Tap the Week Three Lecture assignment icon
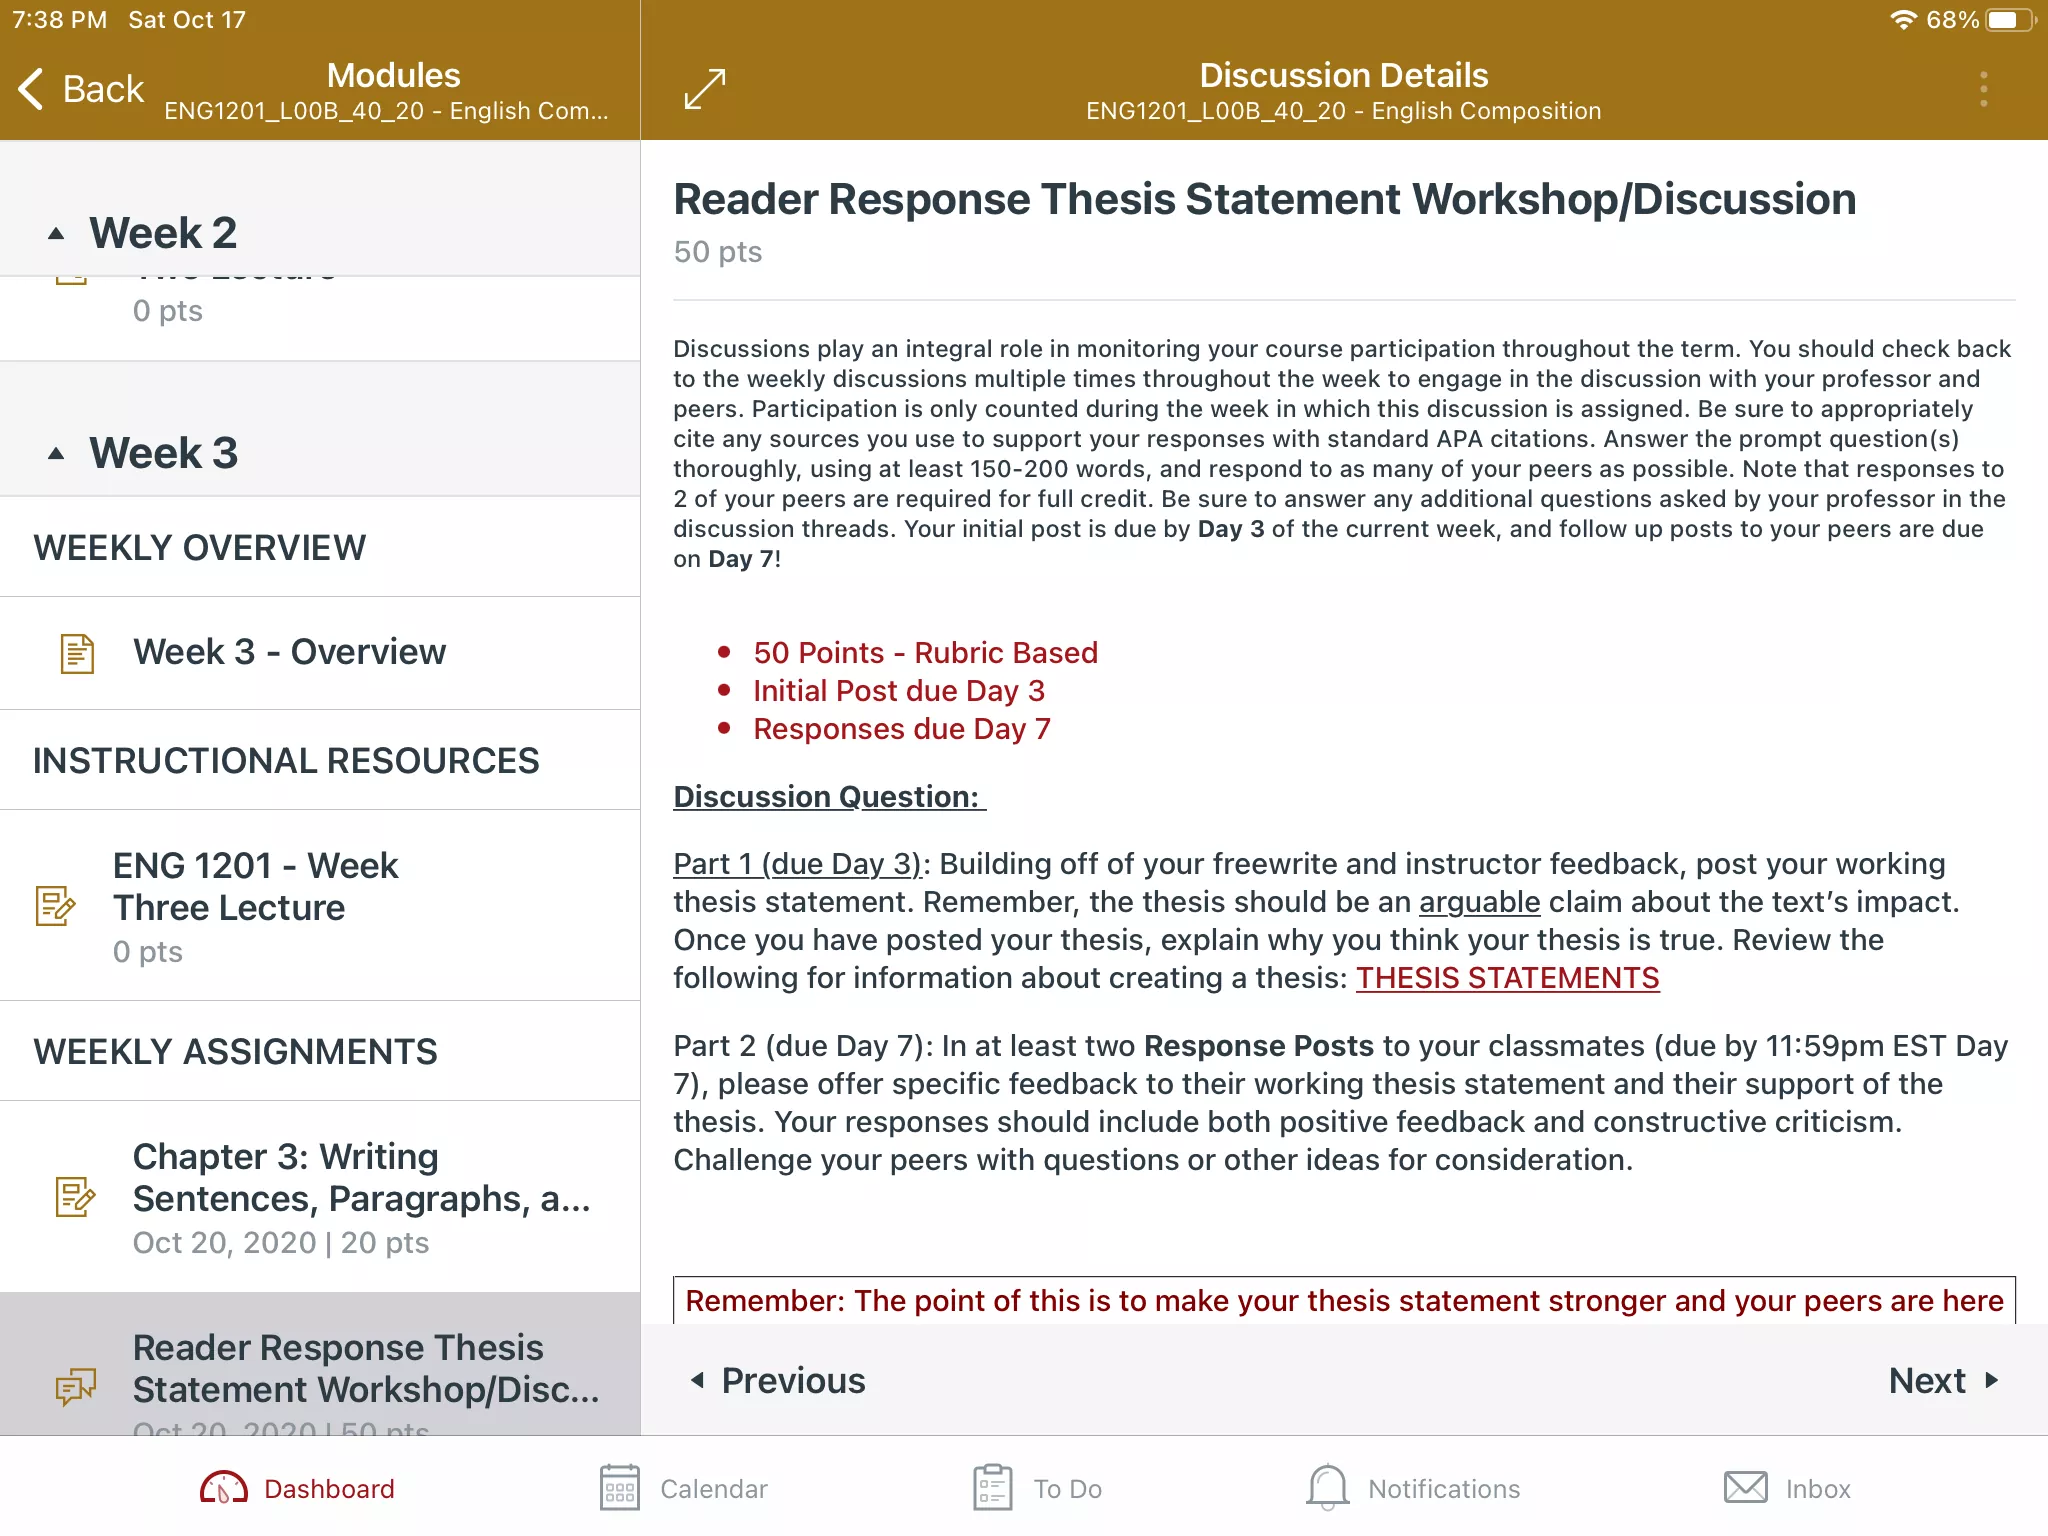 (x=56, y=906)
